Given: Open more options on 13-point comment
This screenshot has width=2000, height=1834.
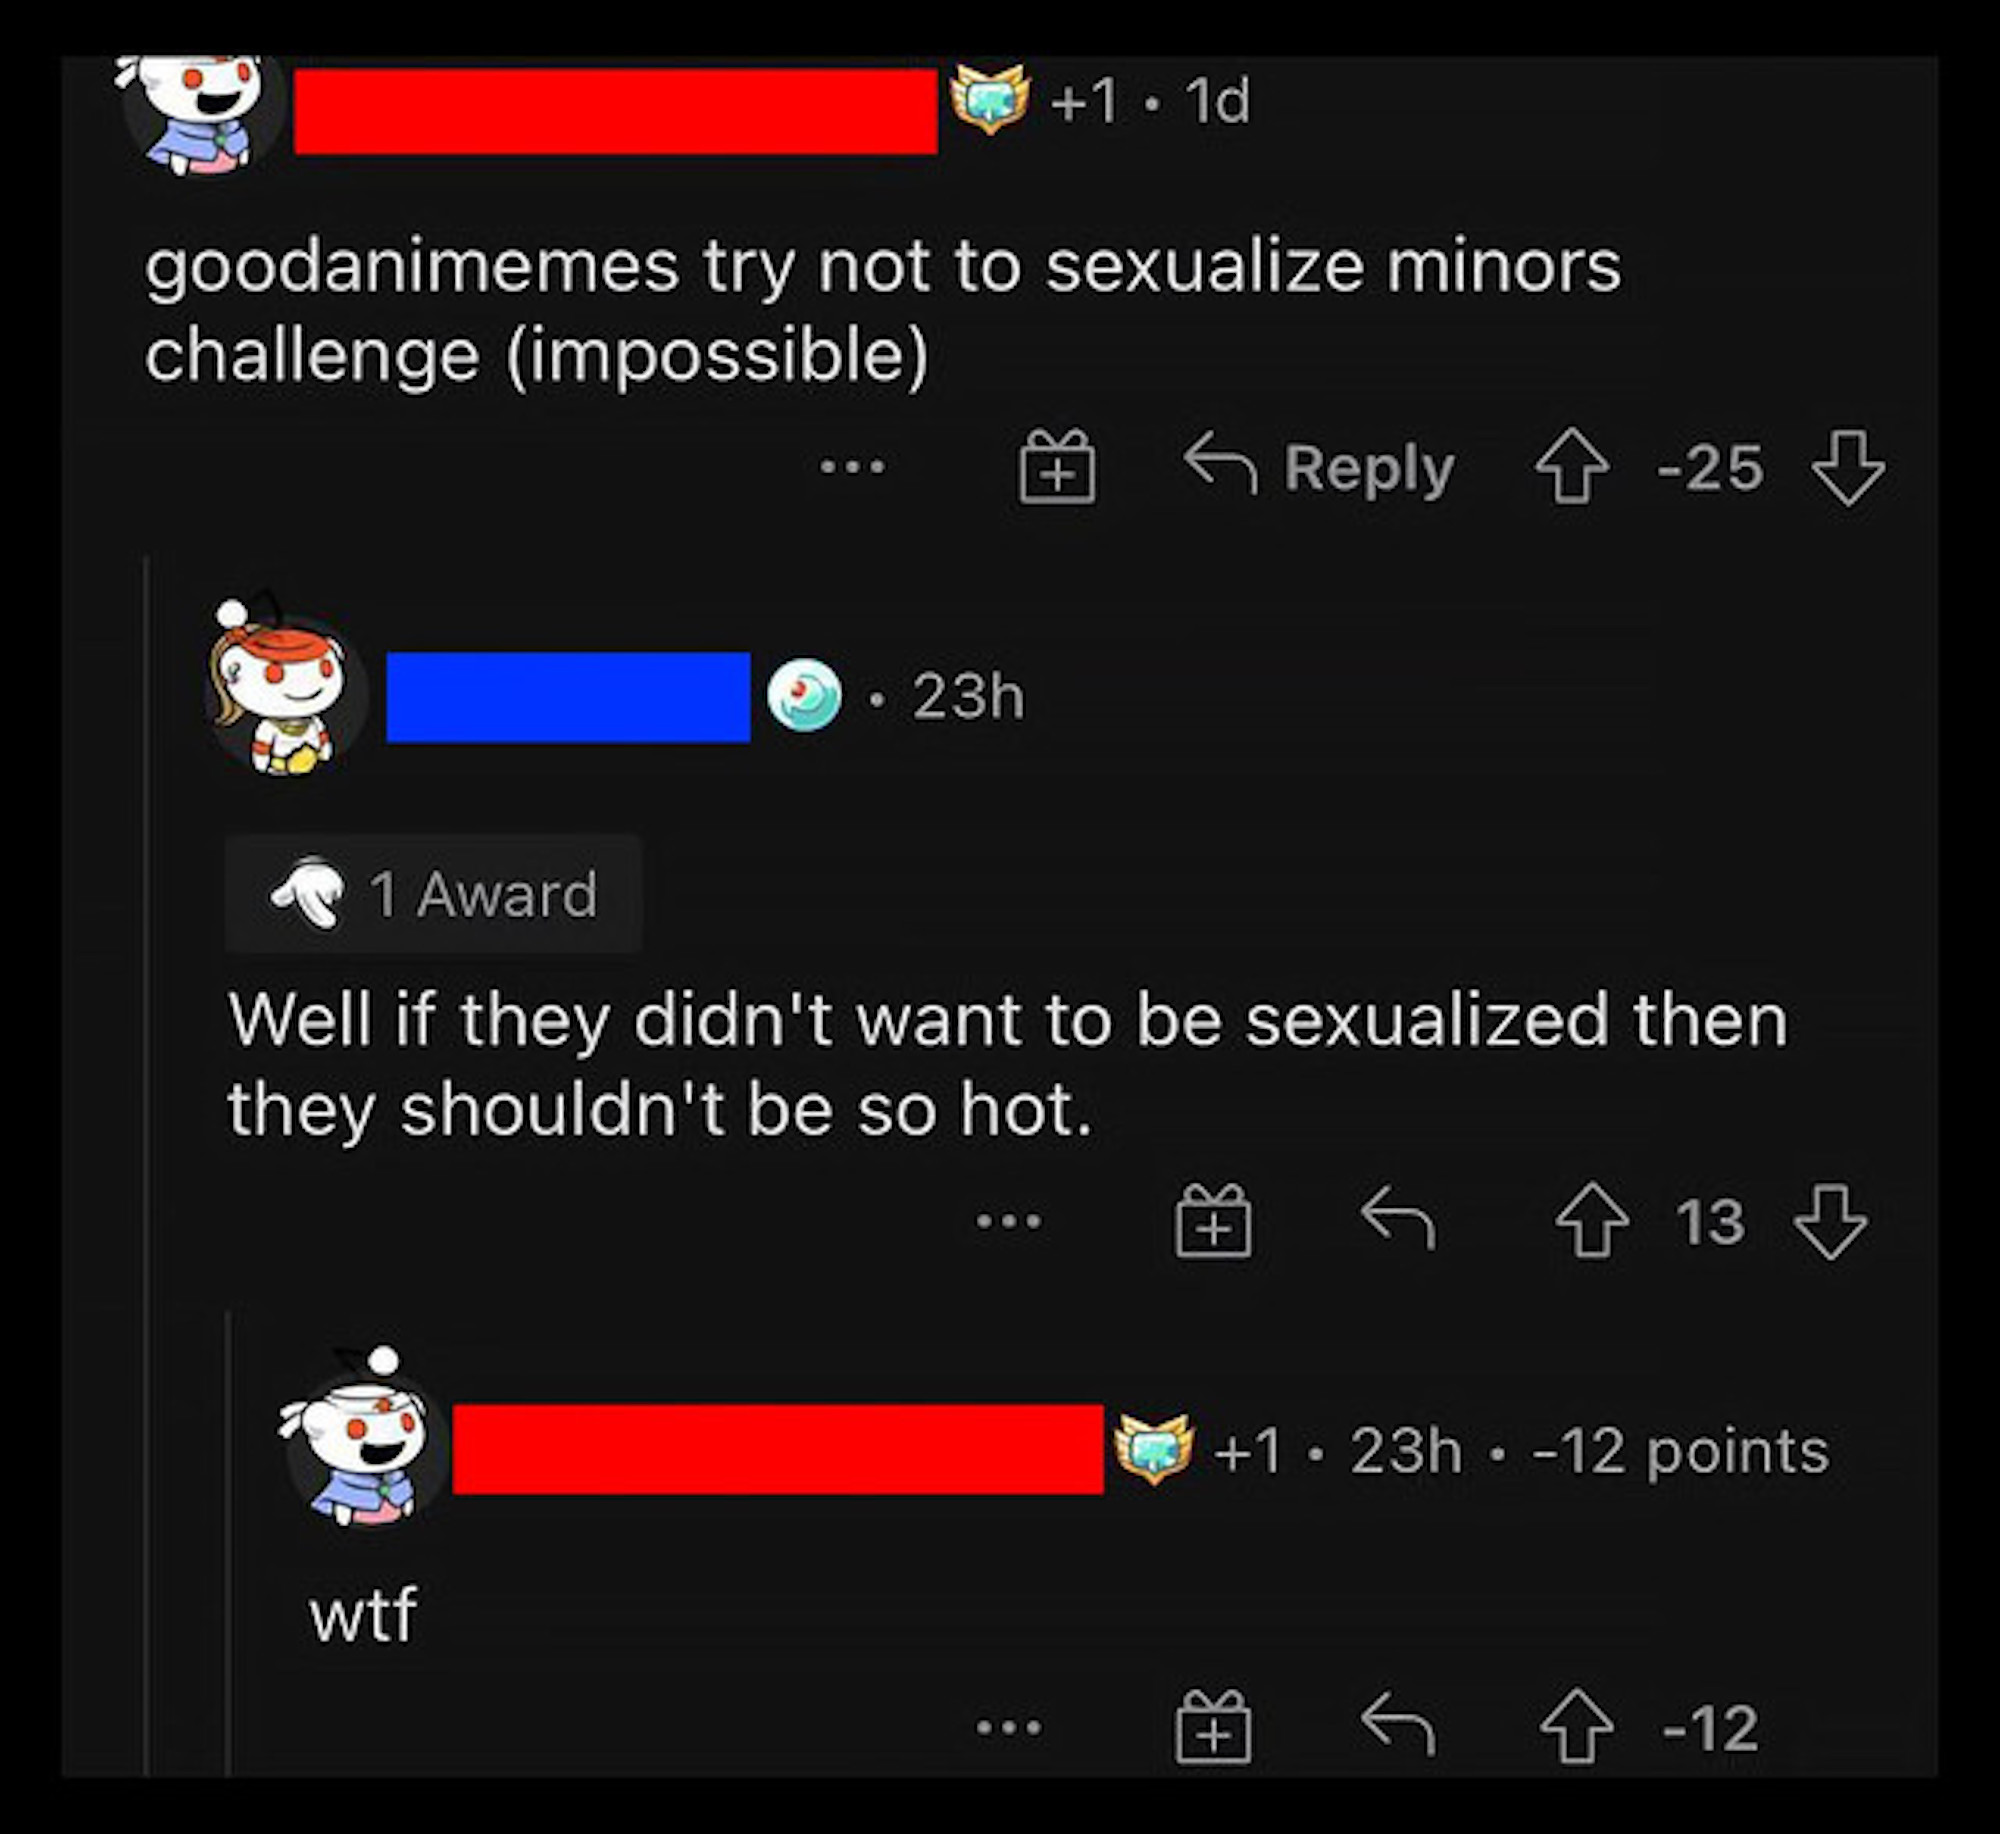Looking at the screenshot, I should tap(1008, 1220).
